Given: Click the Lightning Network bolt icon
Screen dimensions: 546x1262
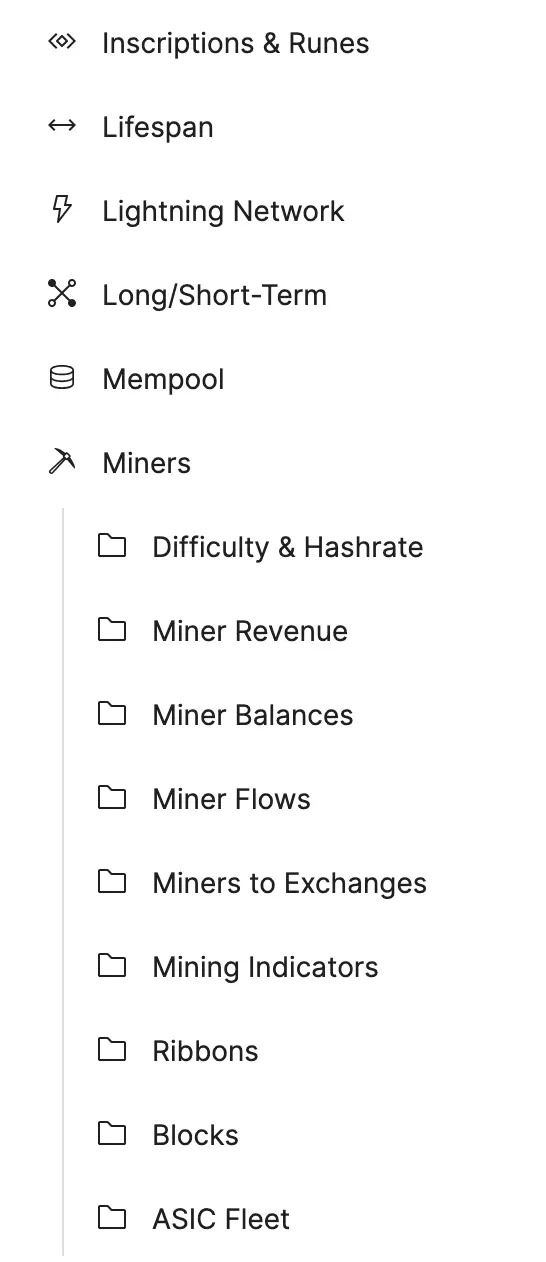Looking at the screenshot, I should pos(62,210).
